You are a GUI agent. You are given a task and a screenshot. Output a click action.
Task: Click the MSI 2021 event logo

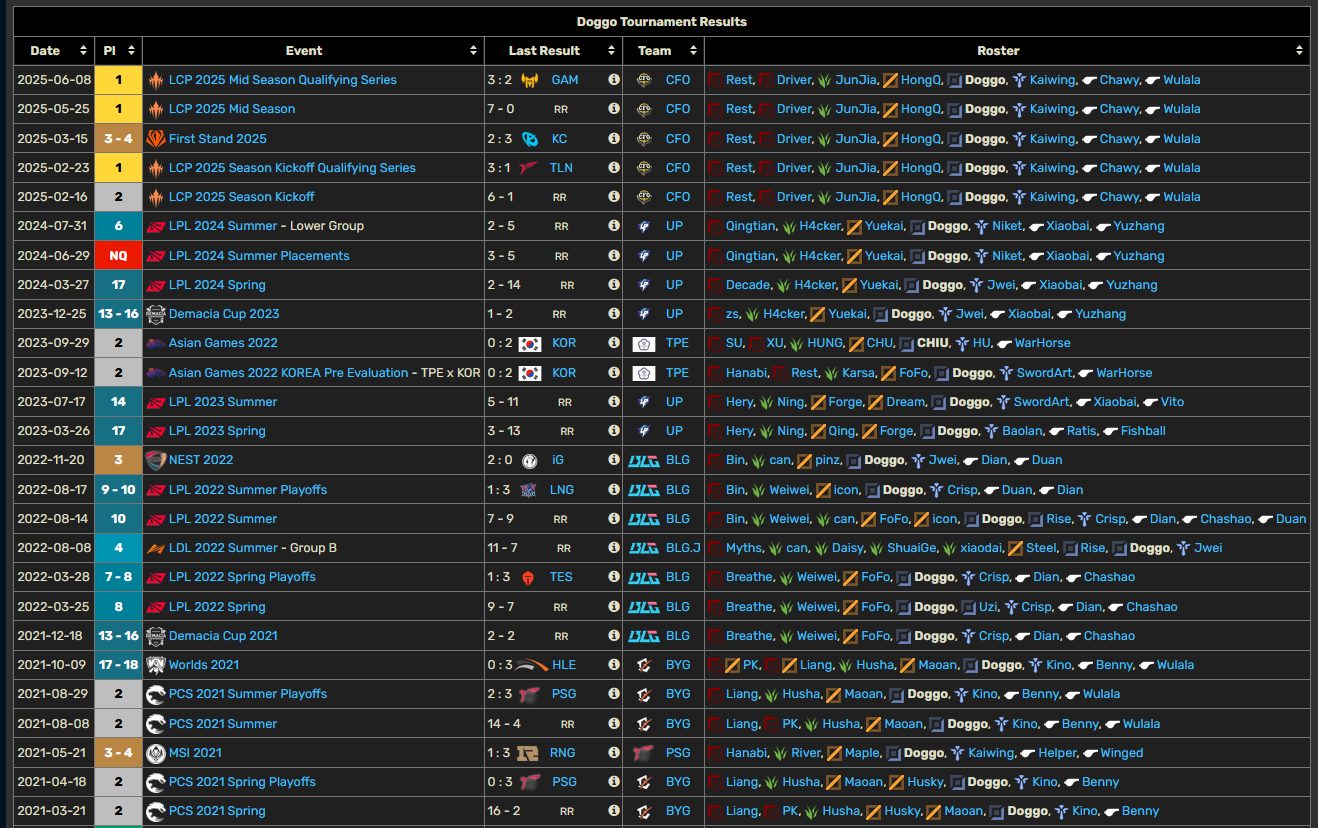(x=155, y=753)
